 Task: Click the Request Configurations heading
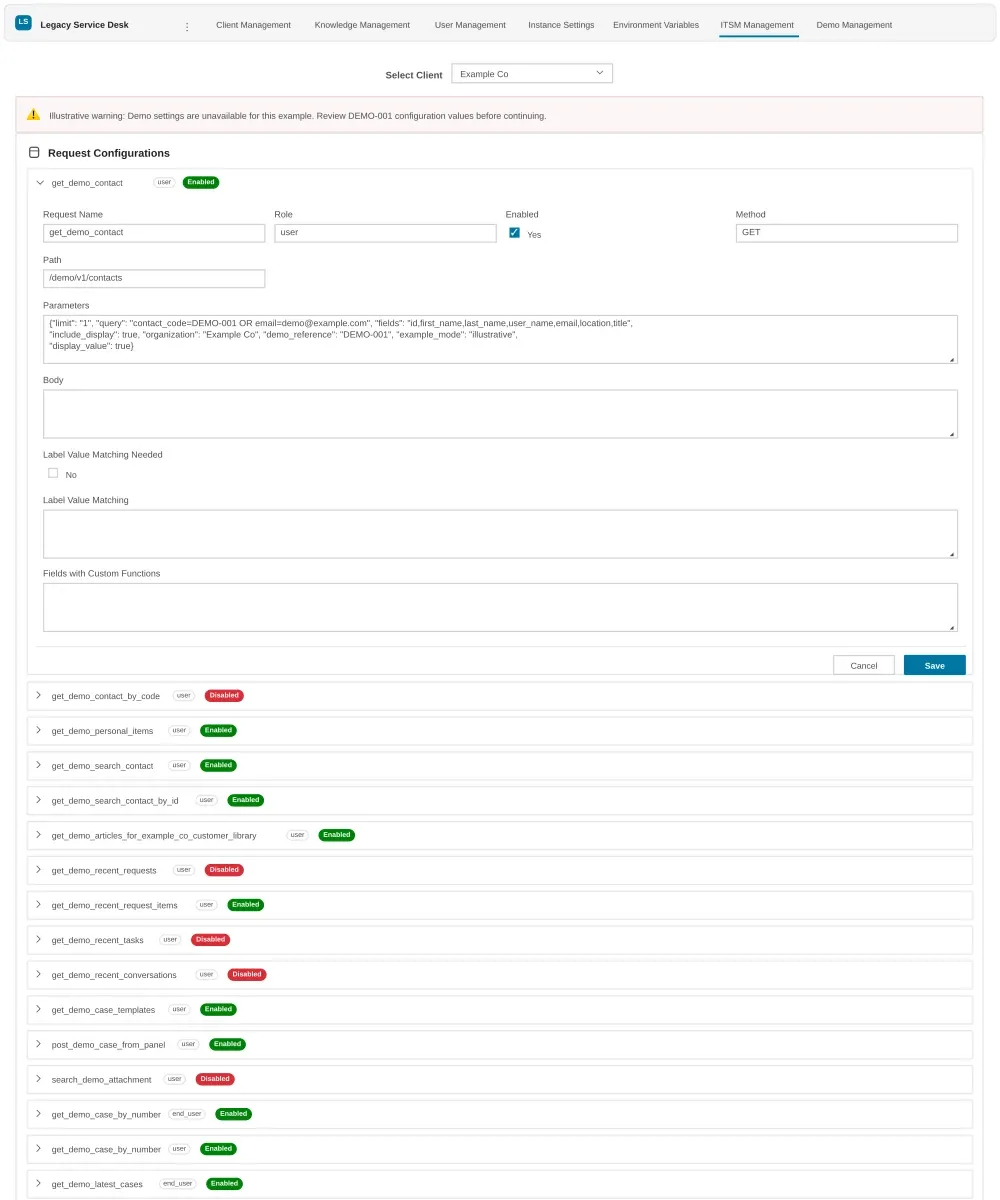point(109,153)
